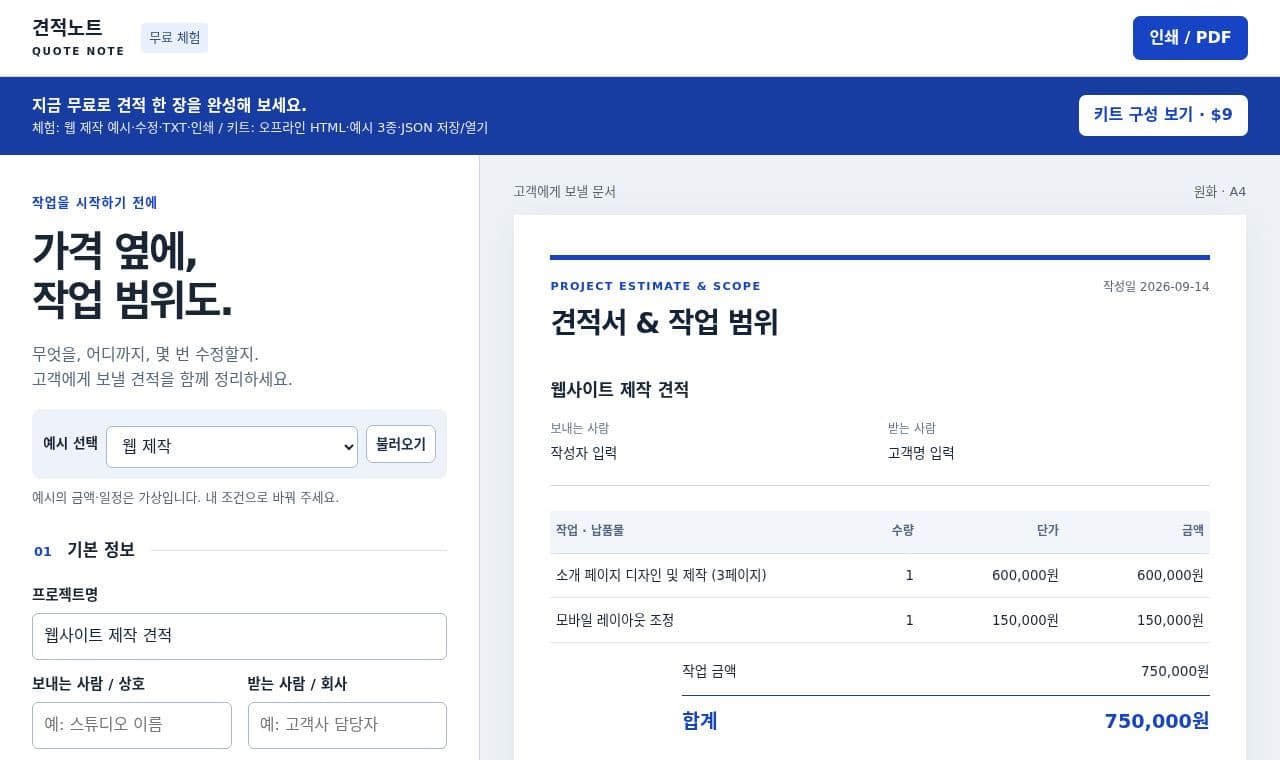Click 작성자 입력 in preview
The width and height of the screenshot is (1280, 760).
(583, 453)
